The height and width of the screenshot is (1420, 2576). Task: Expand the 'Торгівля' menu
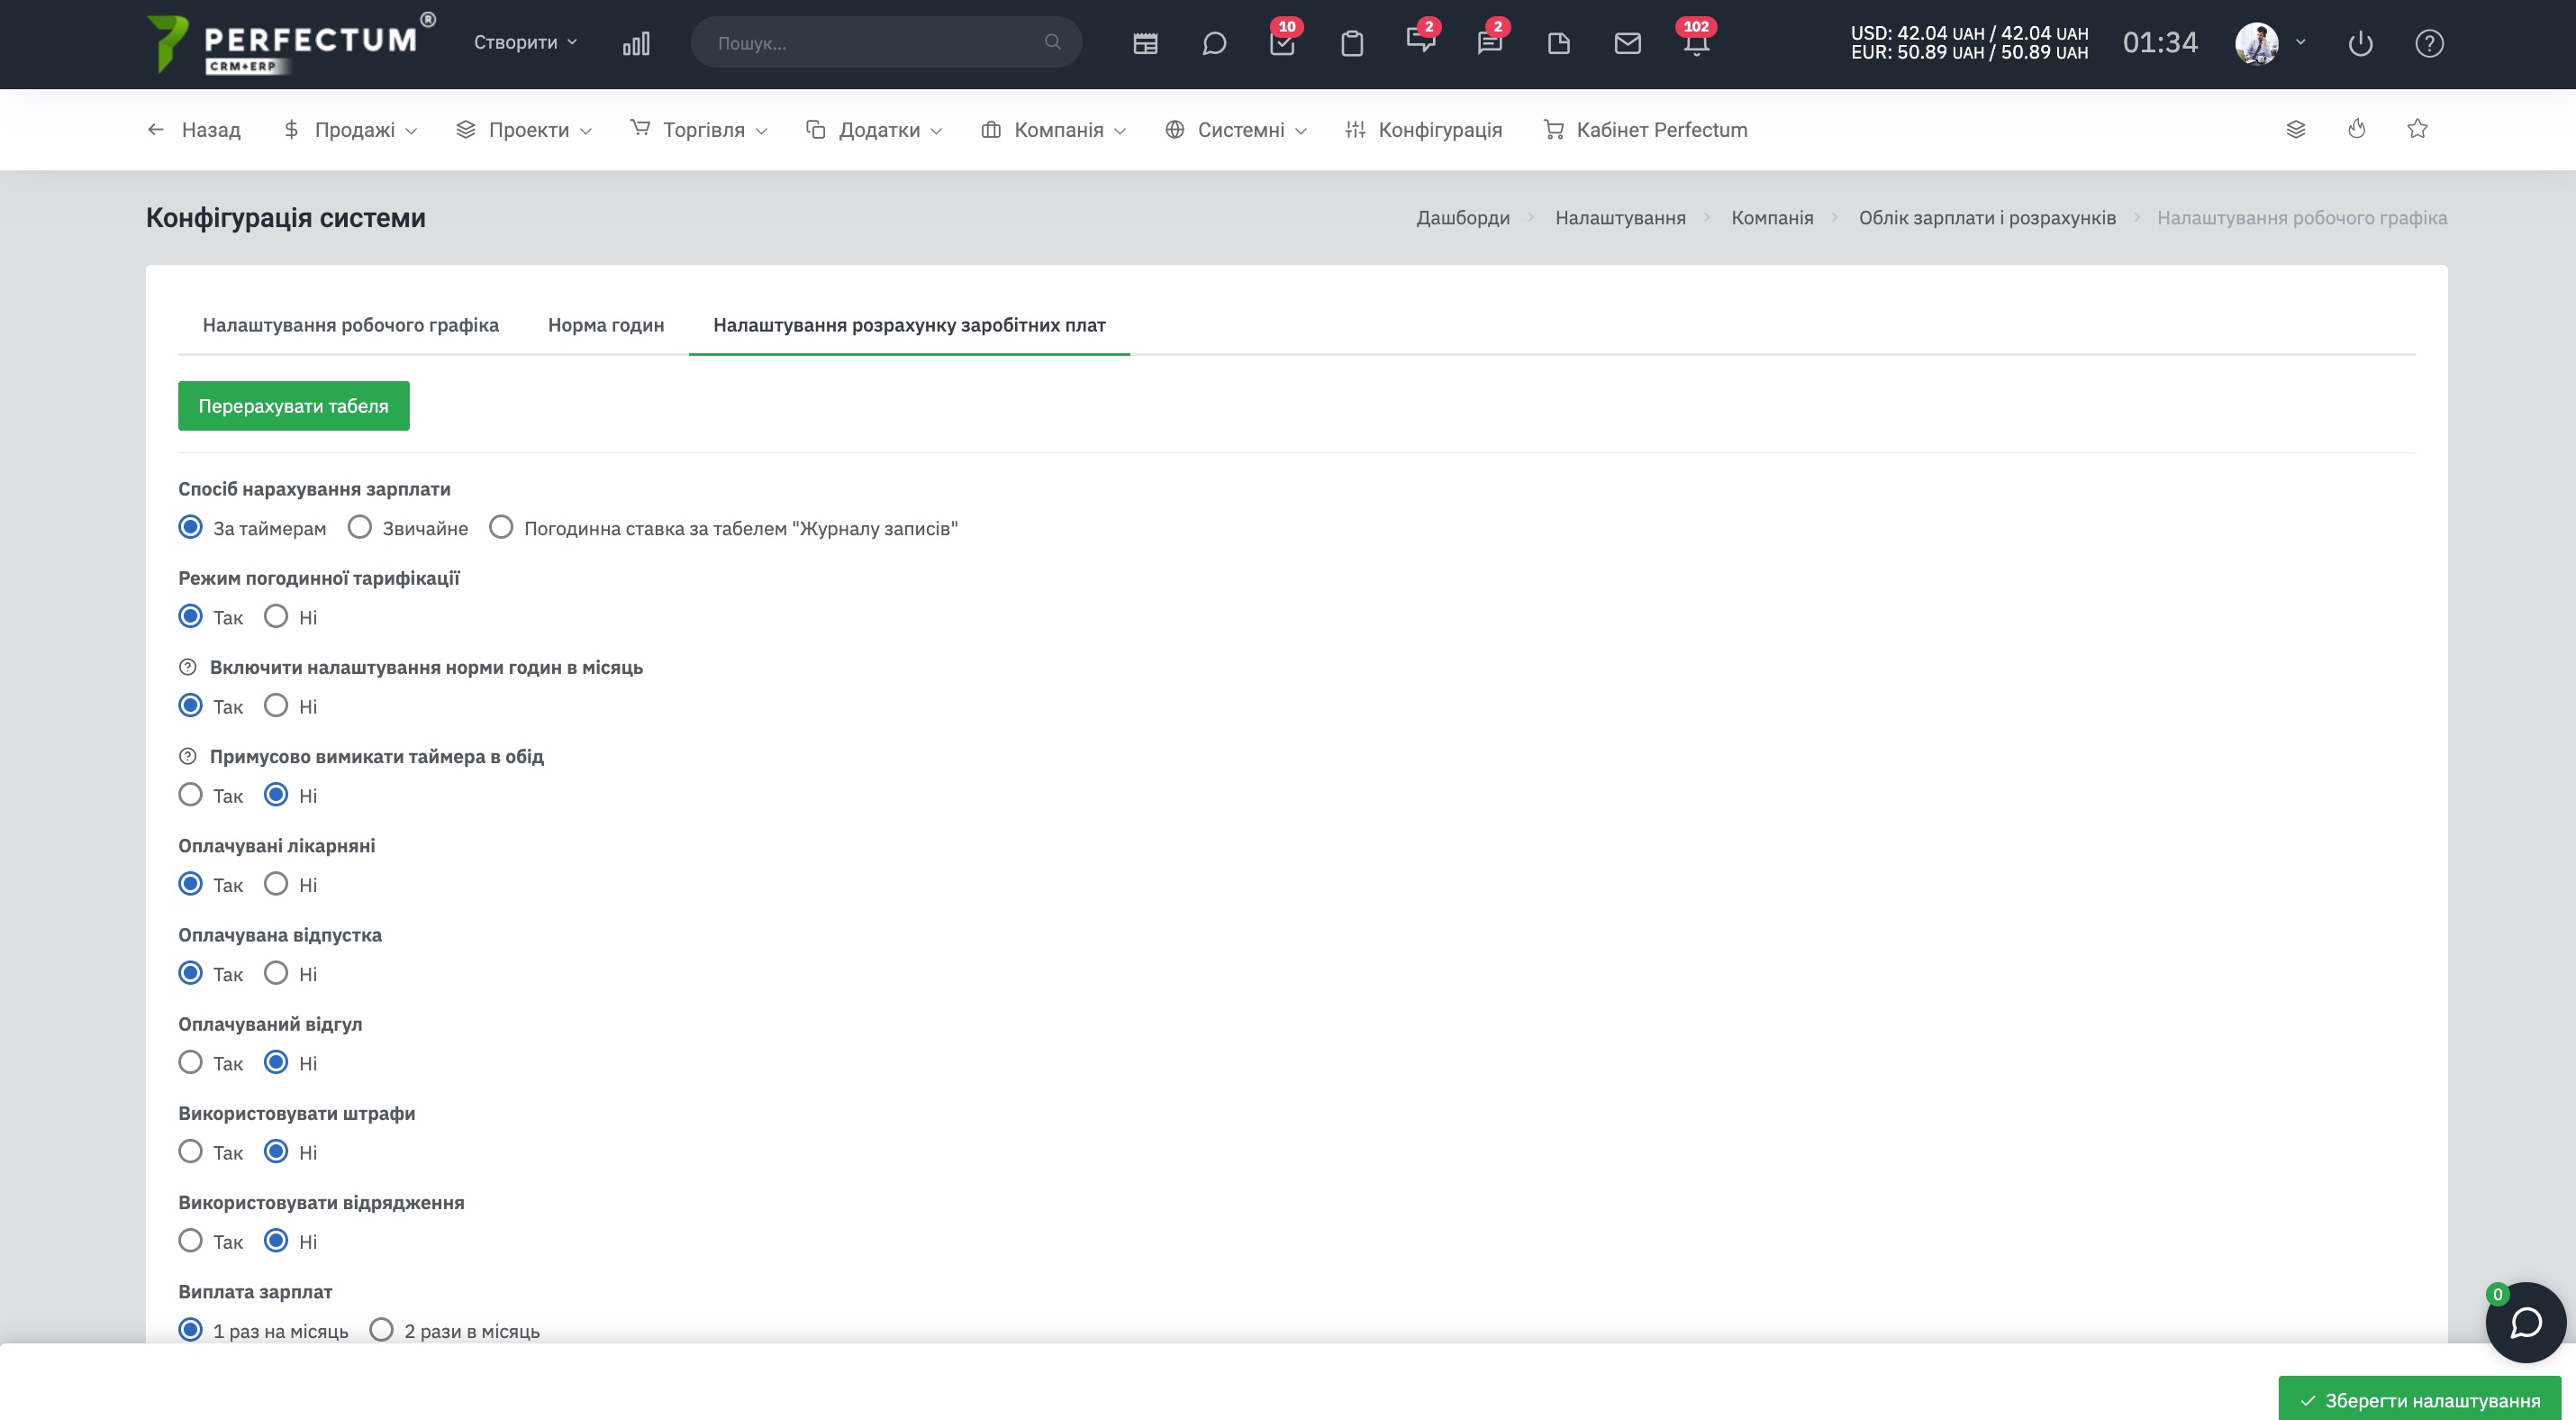click(699, 129)
